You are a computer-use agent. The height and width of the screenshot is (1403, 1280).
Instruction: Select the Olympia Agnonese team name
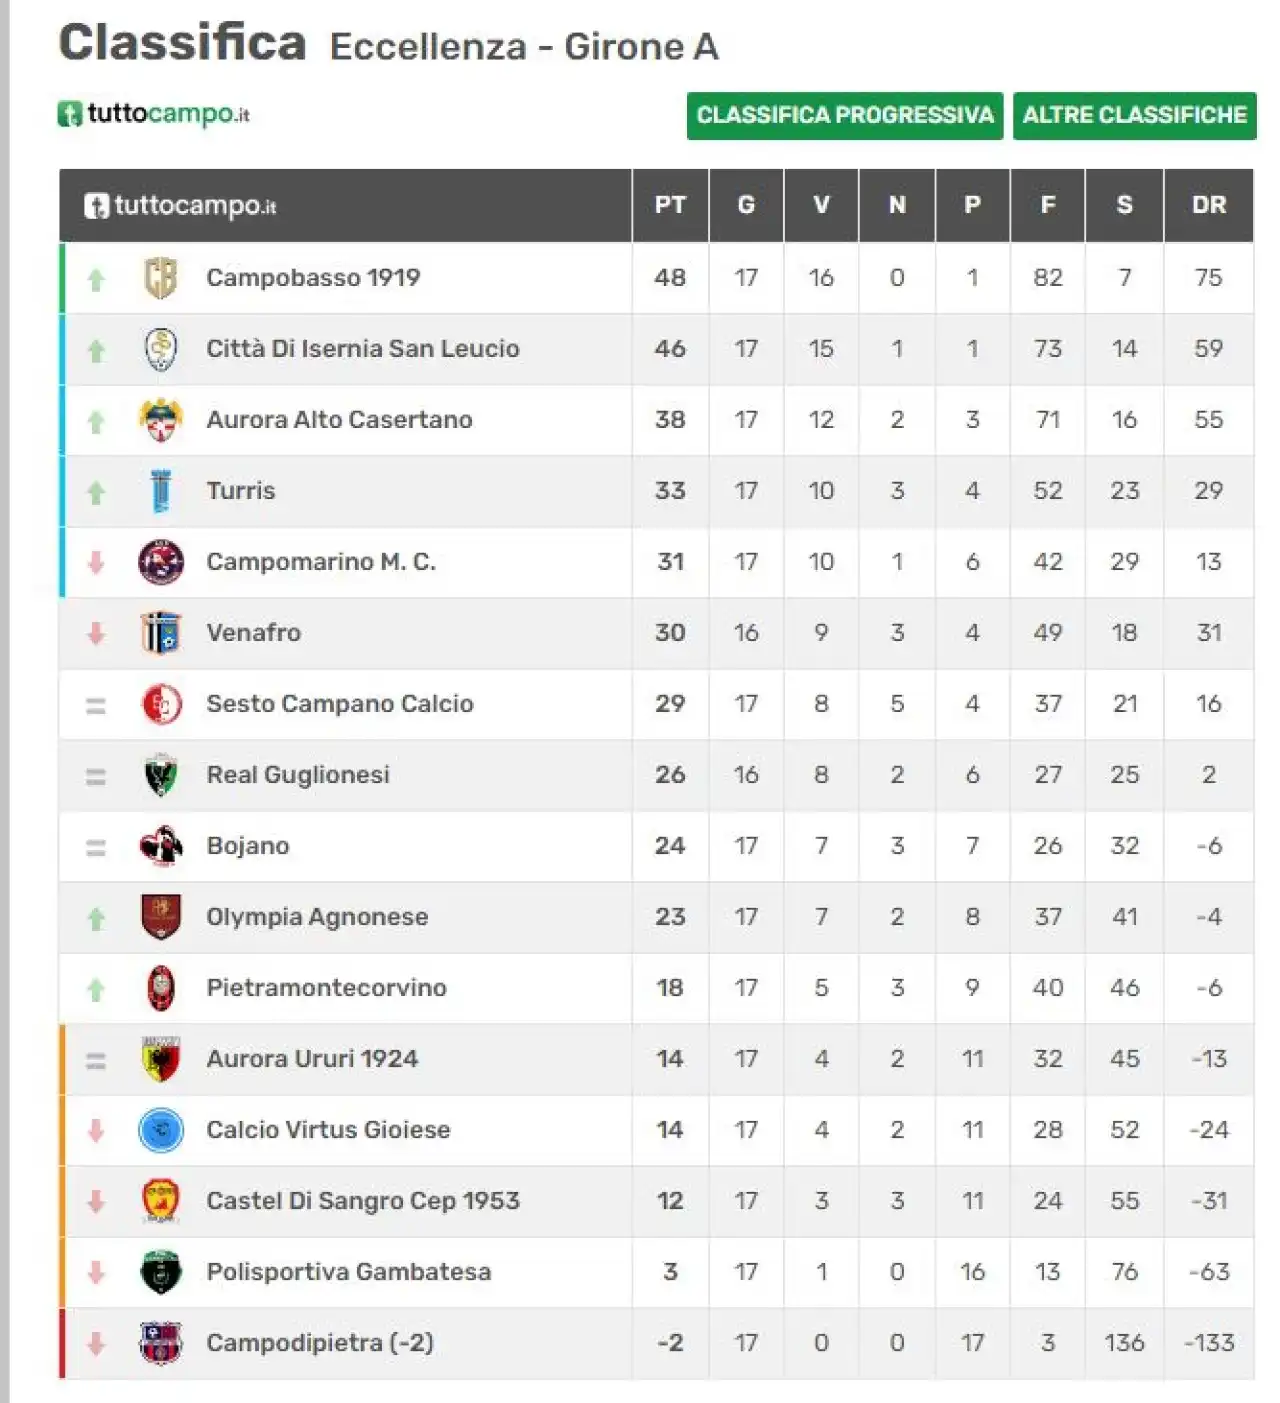pos(317,917)
